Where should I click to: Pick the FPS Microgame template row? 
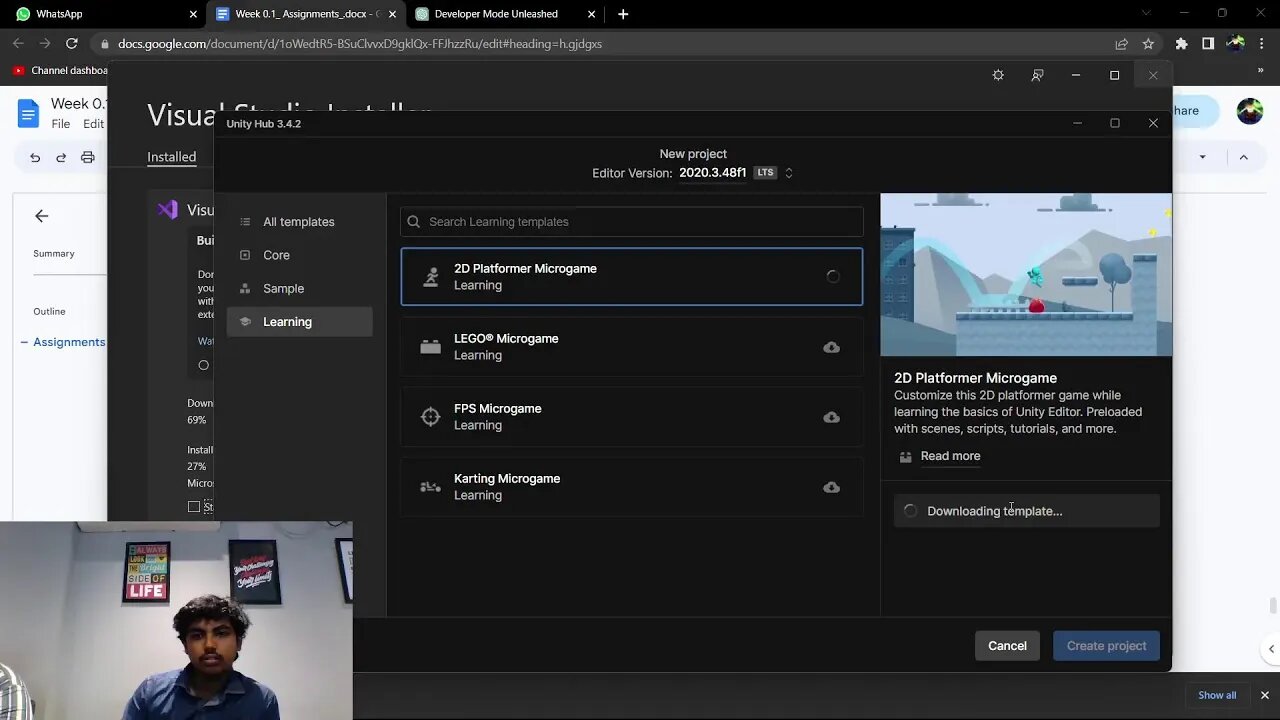point(632,417)
